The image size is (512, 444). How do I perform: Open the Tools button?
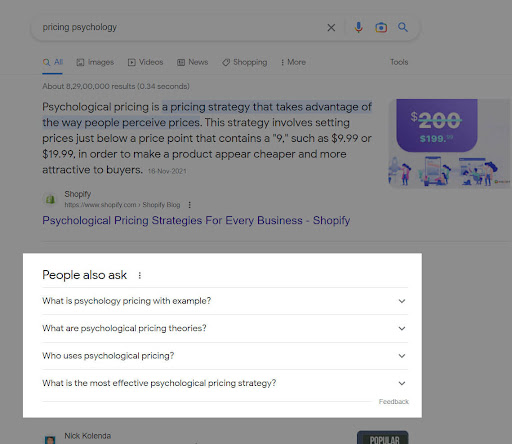click(399, 62)
